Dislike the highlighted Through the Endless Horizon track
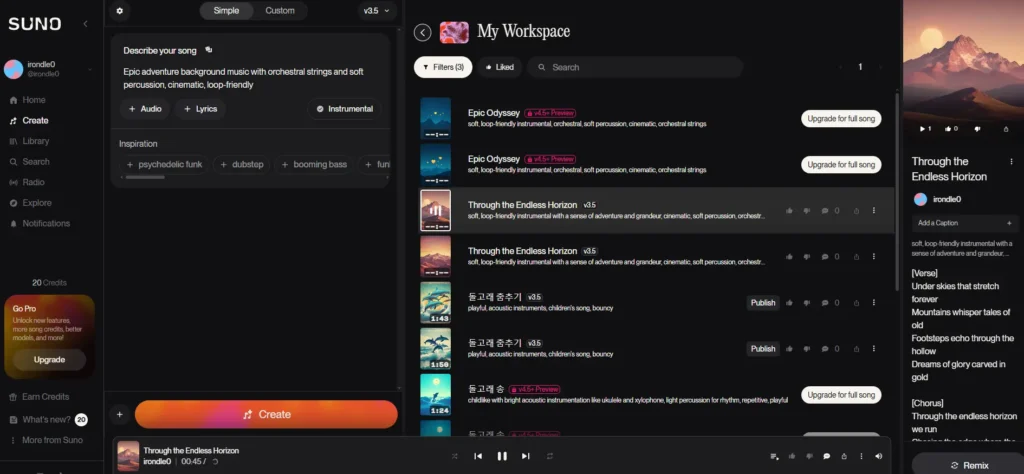1024x474 pixels. coord(807,211)
